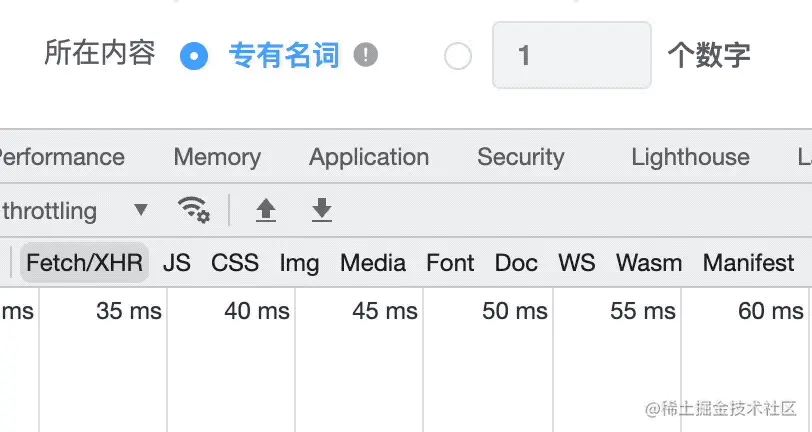Click the info icon beside 专有名词

tap(366, 55)
